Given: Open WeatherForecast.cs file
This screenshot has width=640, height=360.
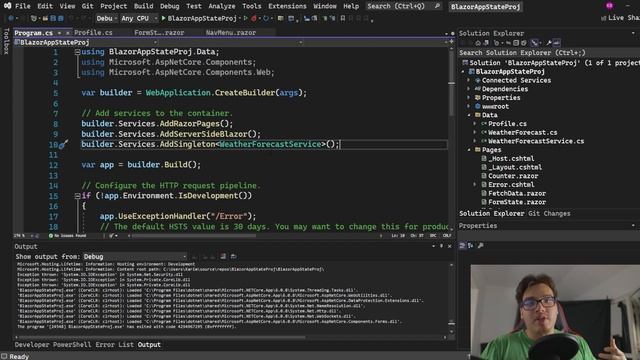Looking at the screenshot, I should [x=522, y=133].
